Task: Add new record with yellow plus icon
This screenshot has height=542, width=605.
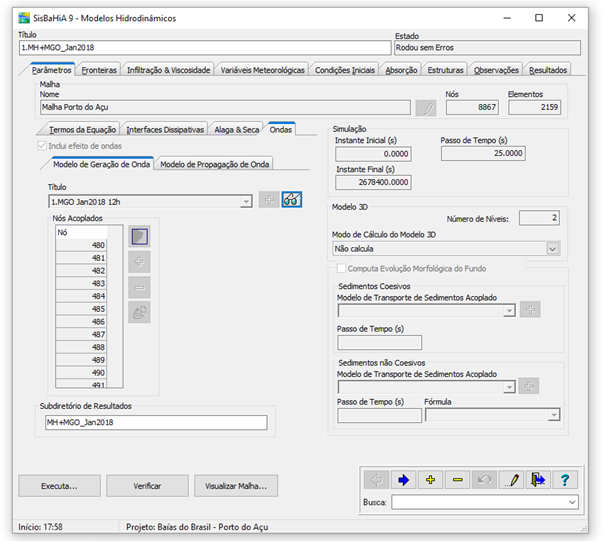Action: [x=430, y=480]
